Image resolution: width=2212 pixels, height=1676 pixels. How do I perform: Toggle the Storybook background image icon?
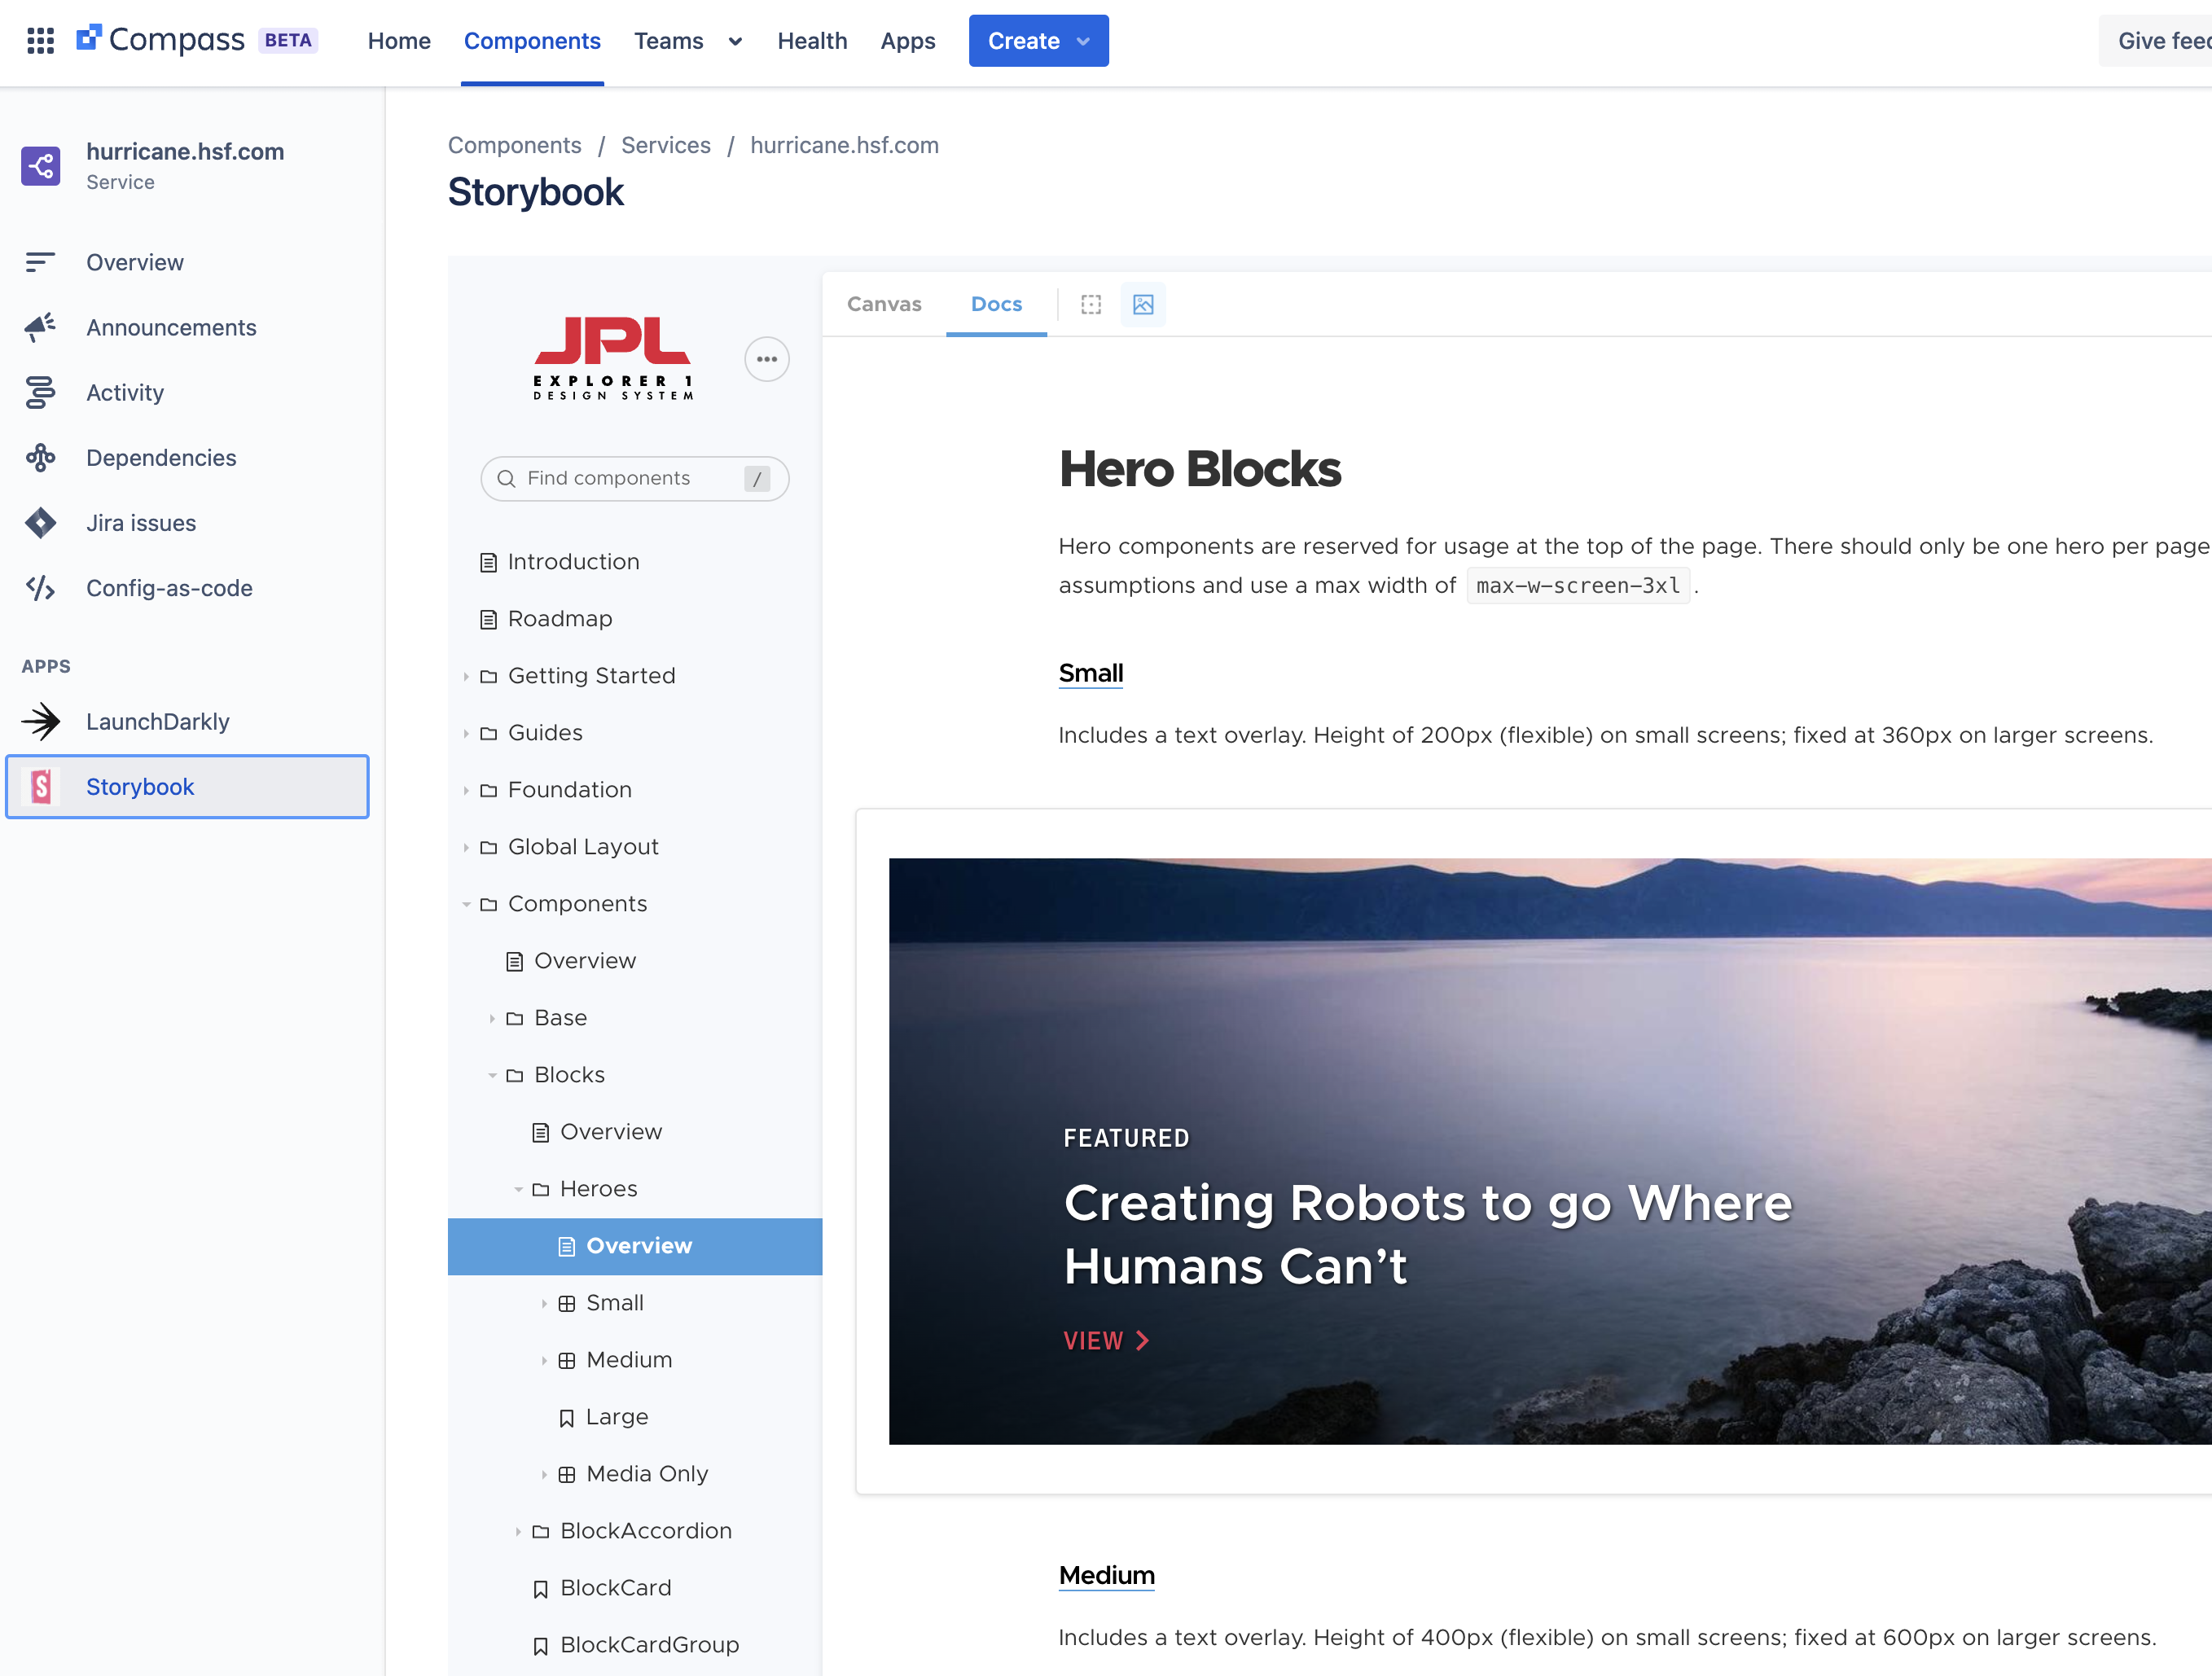pos(1143,304)
